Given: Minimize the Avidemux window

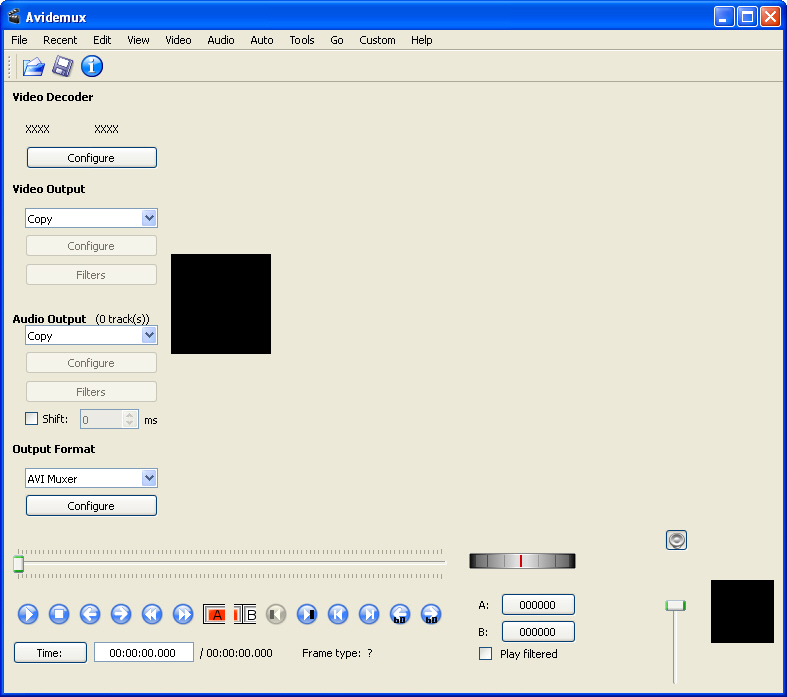Looking at the screenshot, I should [724, 17].
